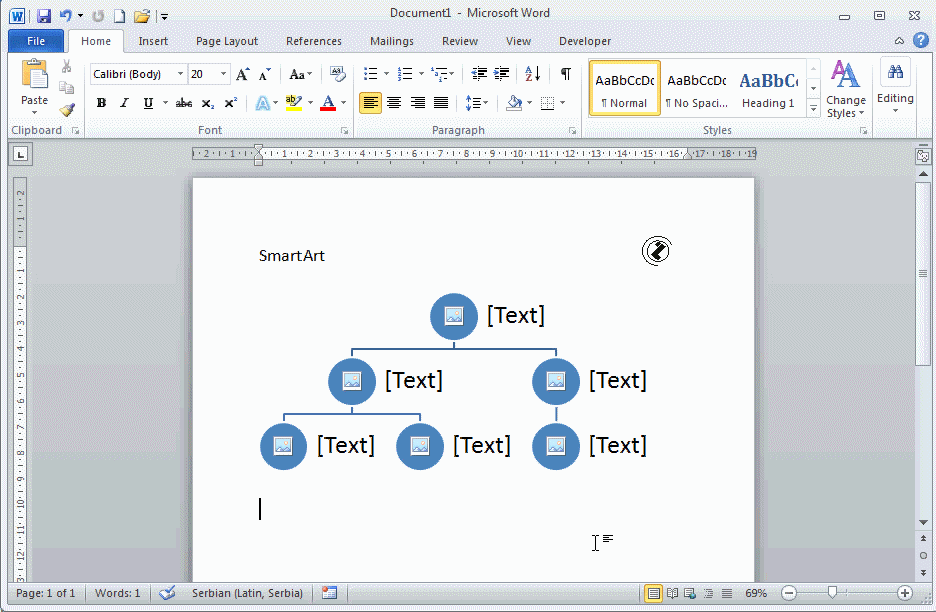Click the Change Styles button
Viewport: 936px width, 612px height.
tap(846, 91)
